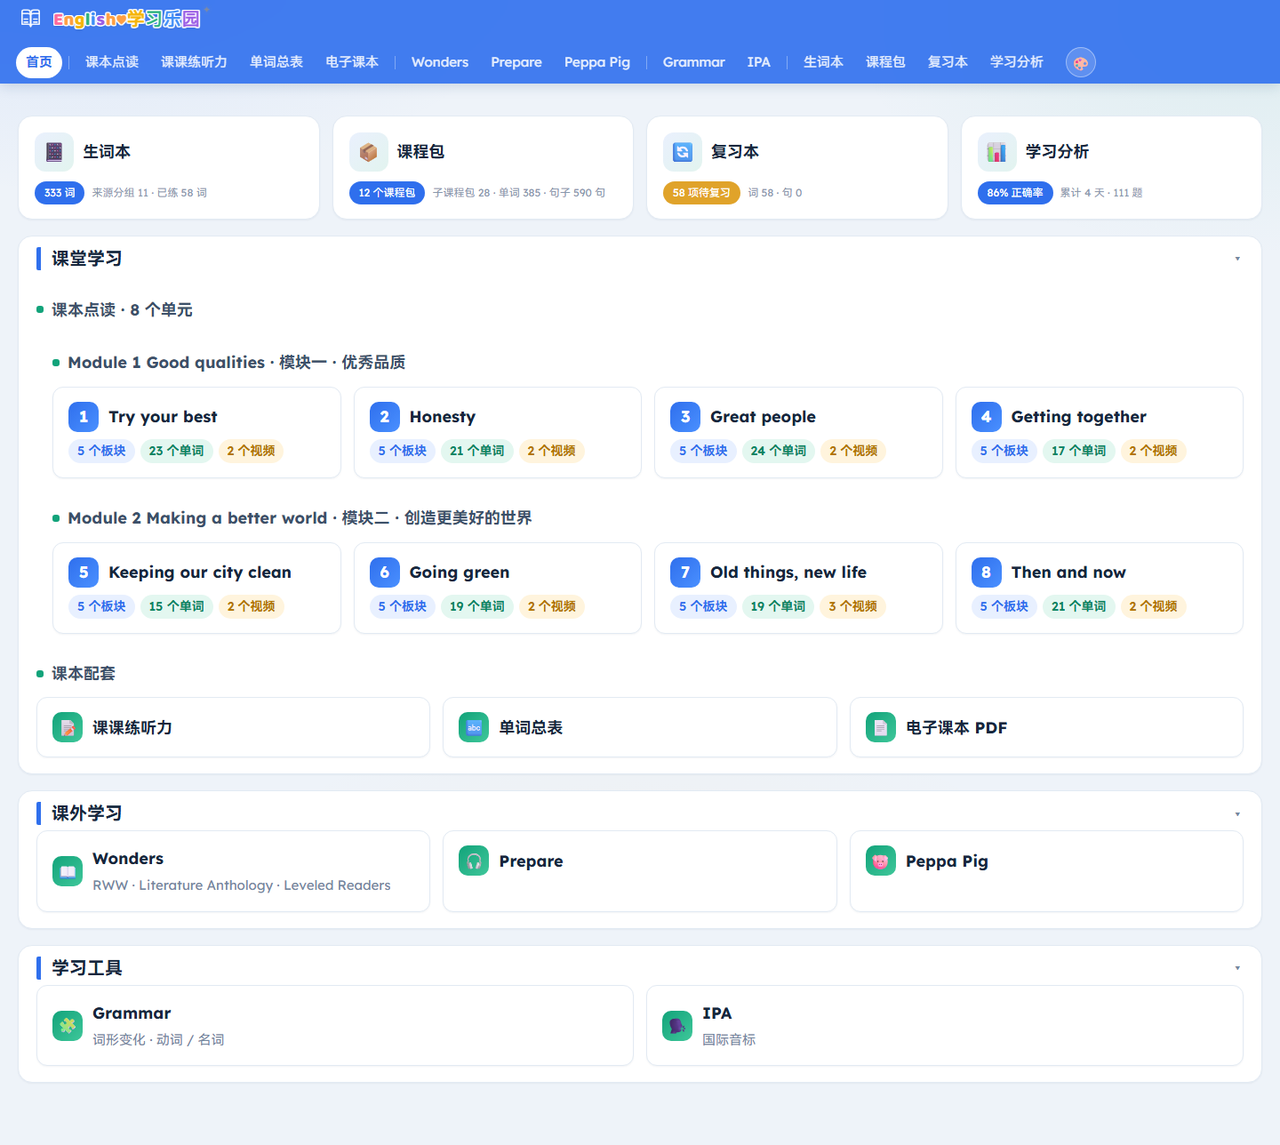Click the 课程包 package box icon
The height and width of the screenshot is (1145, 1280).
368,152
